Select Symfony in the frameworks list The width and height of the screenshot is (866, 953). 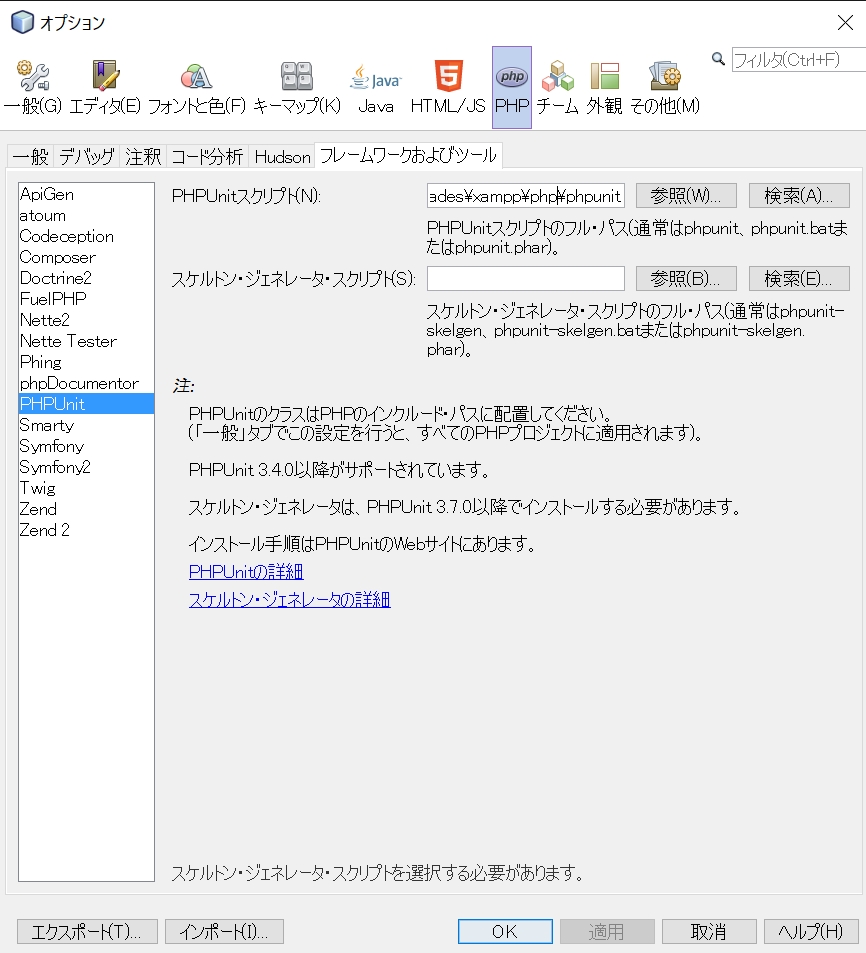(86, 446)
